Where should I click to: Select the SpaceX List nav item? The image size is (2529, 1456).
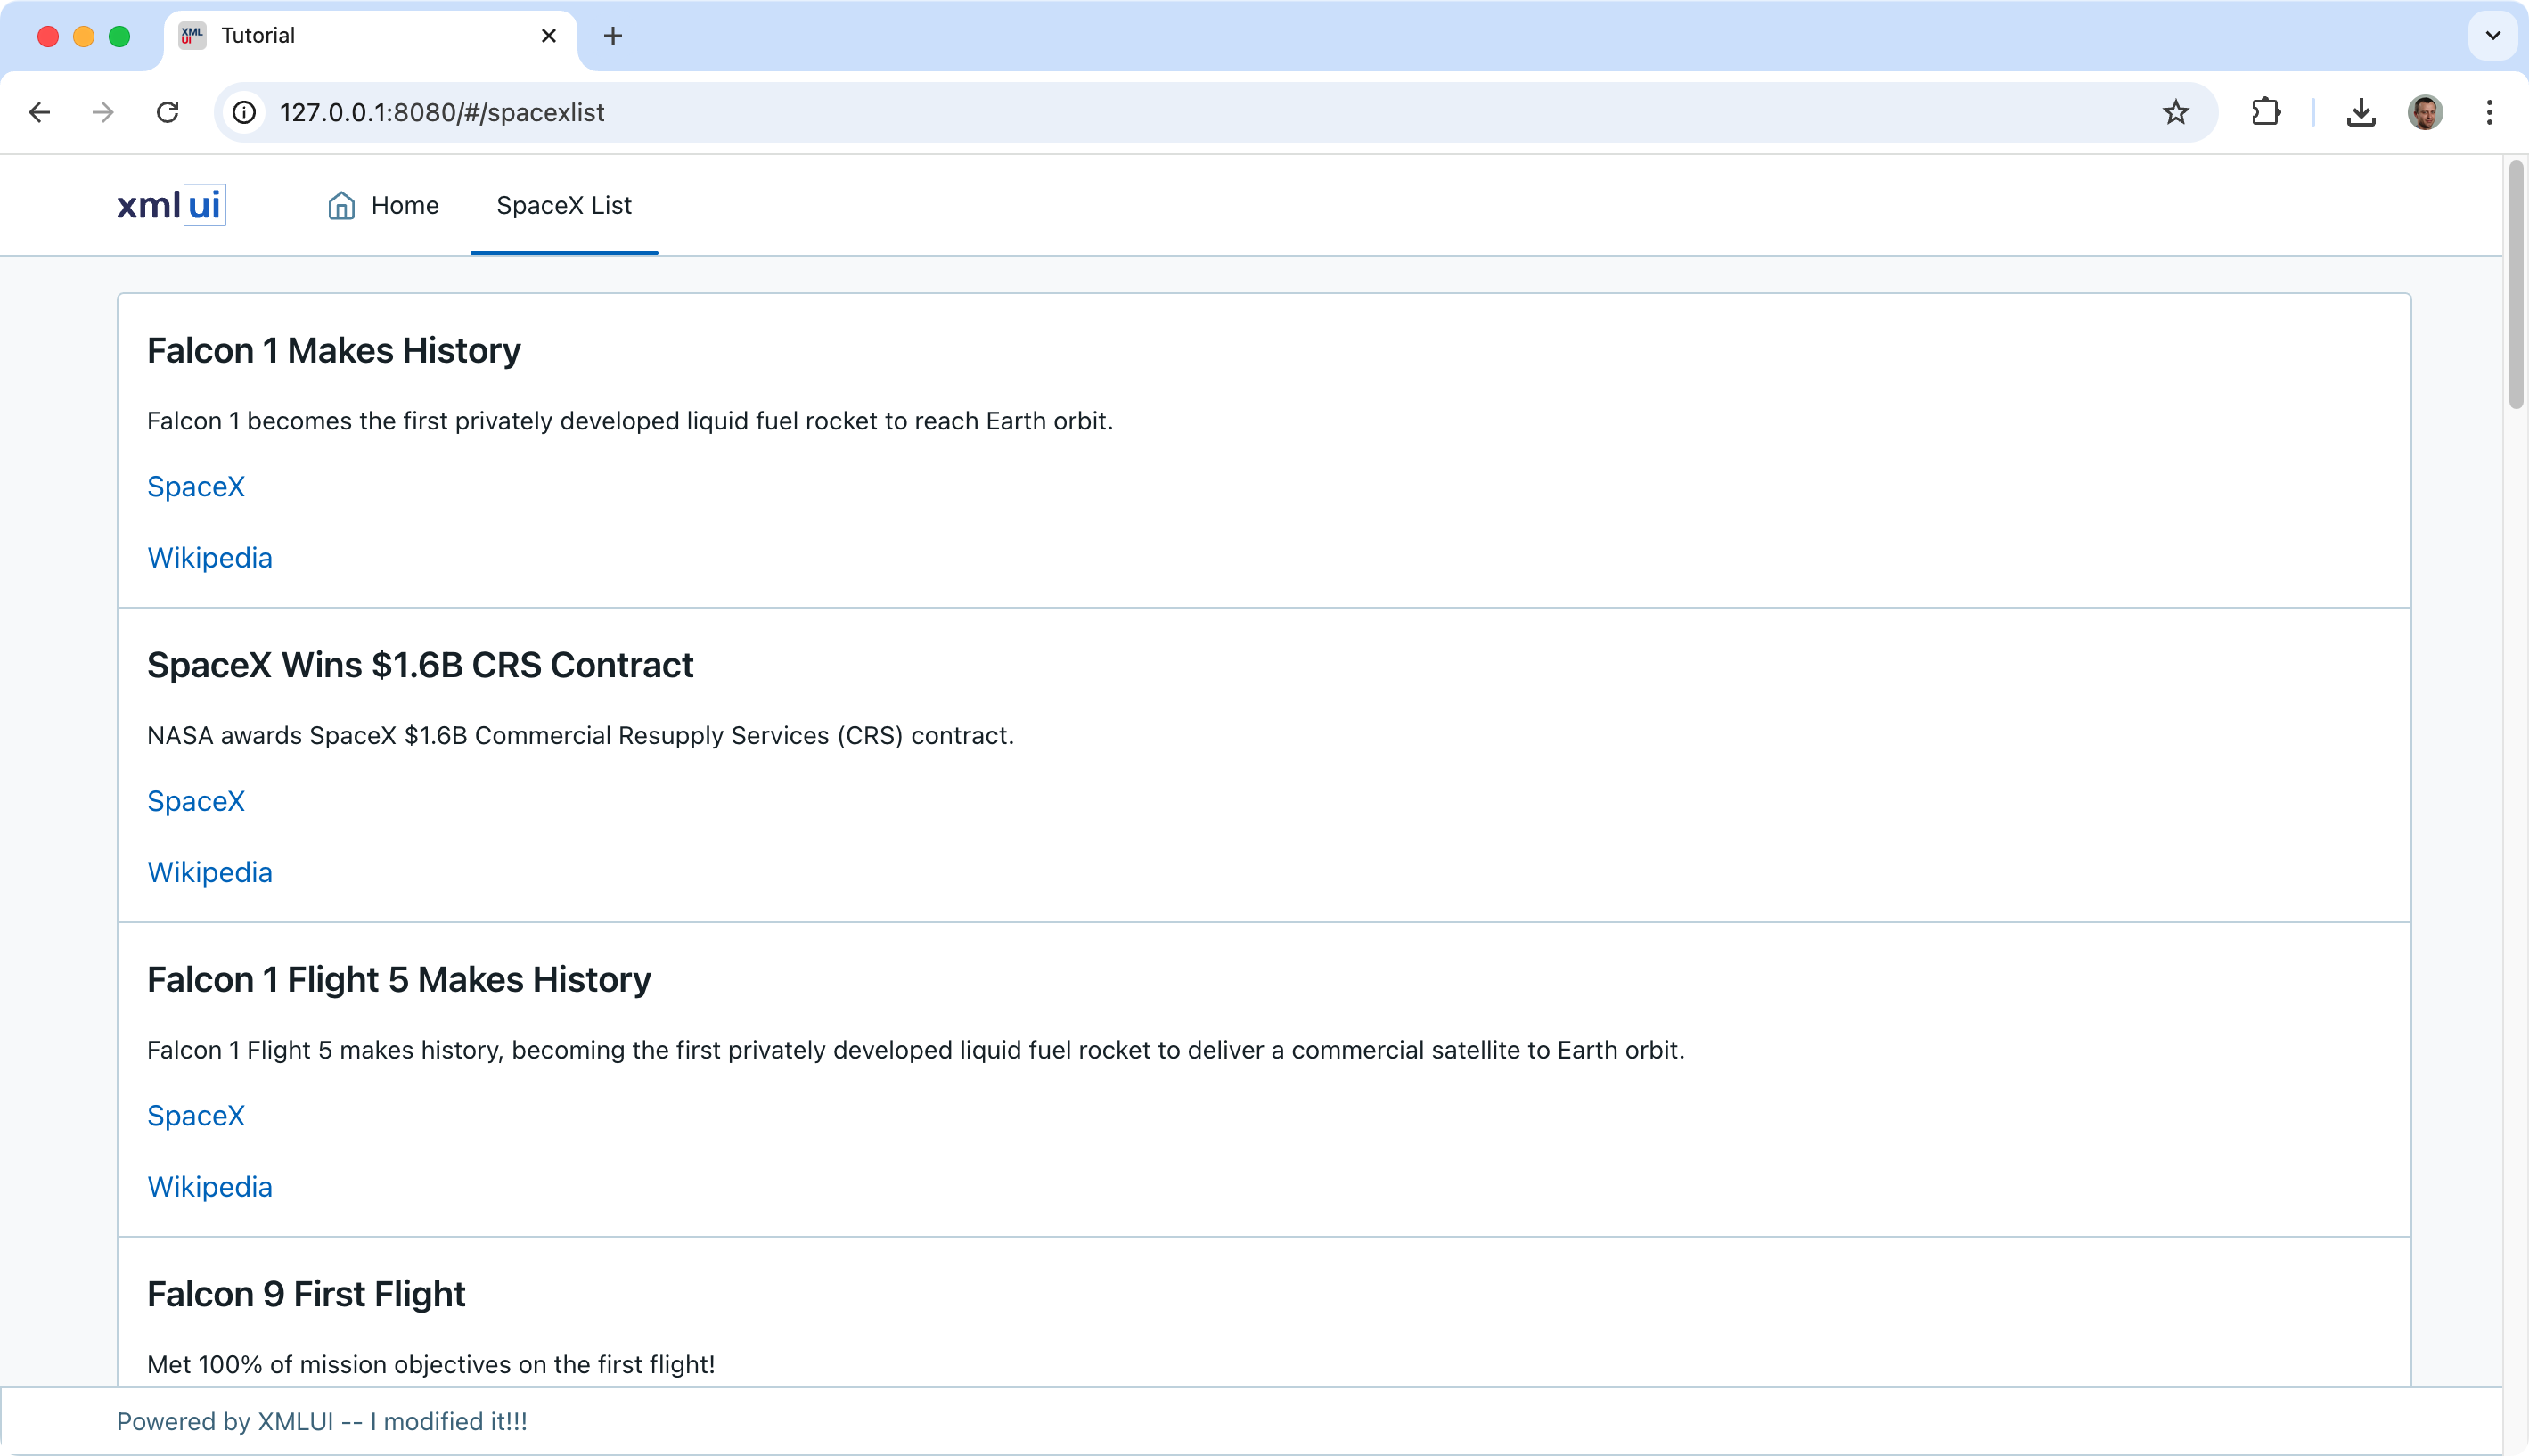[564, 205]
